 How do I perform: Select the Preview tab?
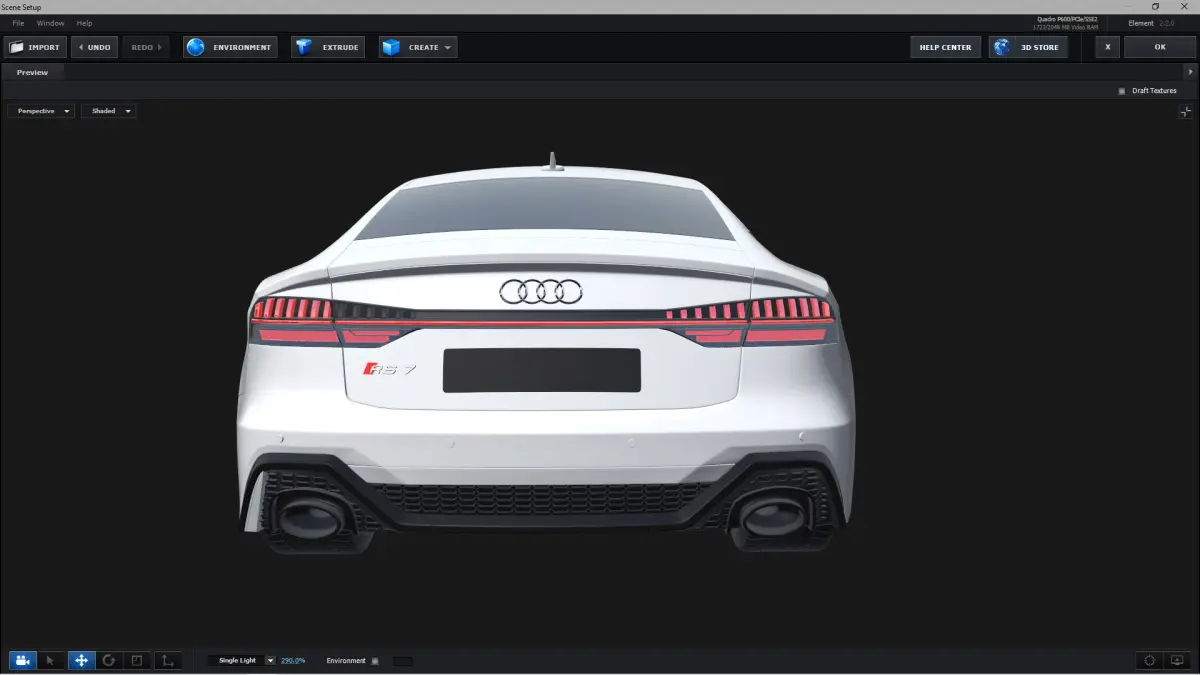(32, 72)
